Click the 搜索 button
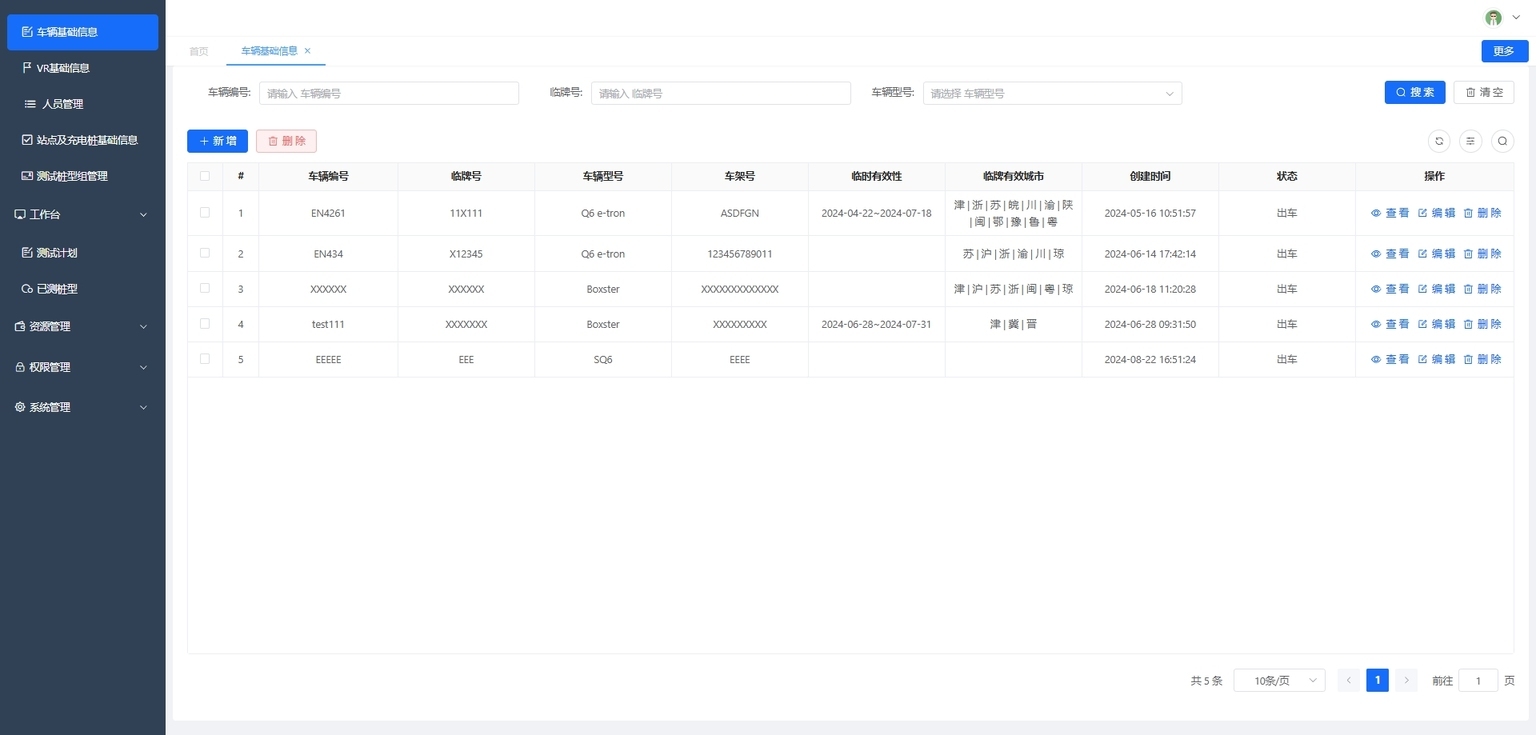Screen dimensions: 1536x735 1415,92
